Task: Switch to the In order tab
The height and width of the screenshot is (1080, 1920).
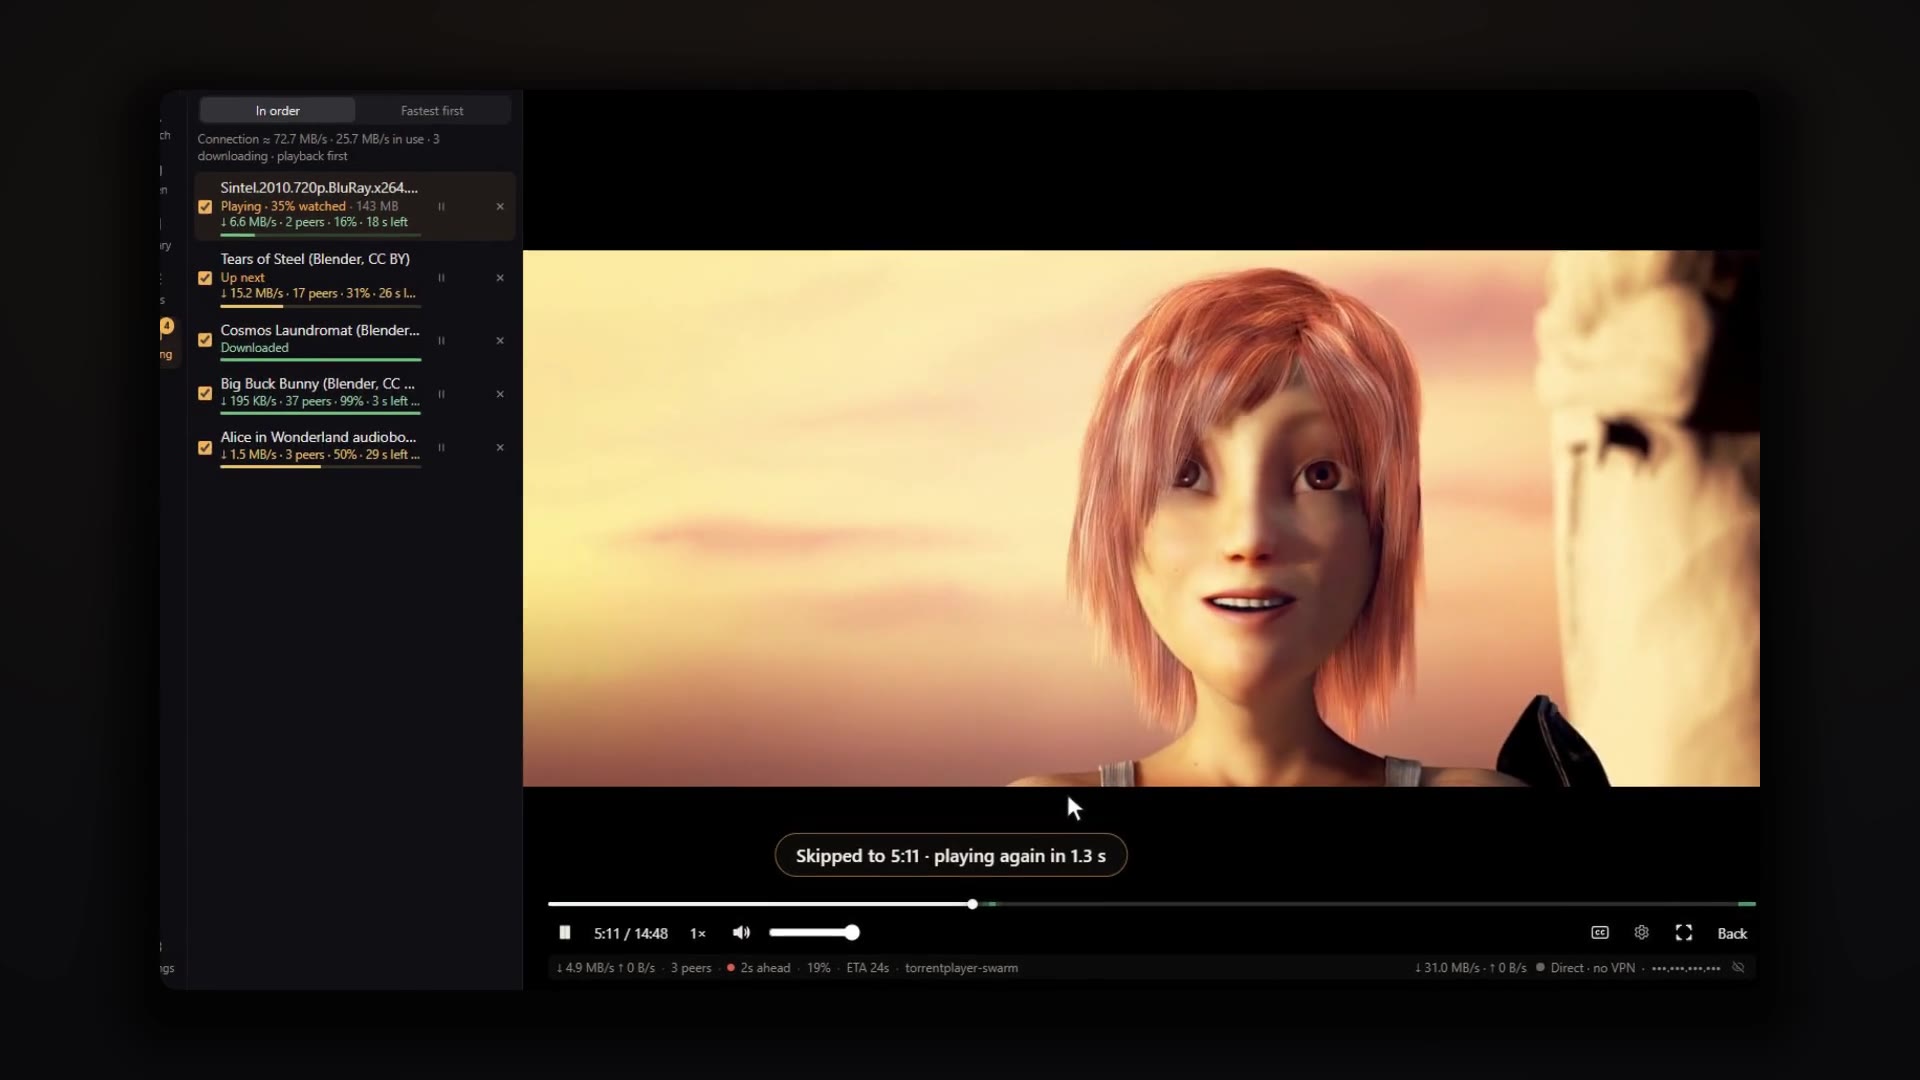Action: pyautogui.click(x=277, y=111)
